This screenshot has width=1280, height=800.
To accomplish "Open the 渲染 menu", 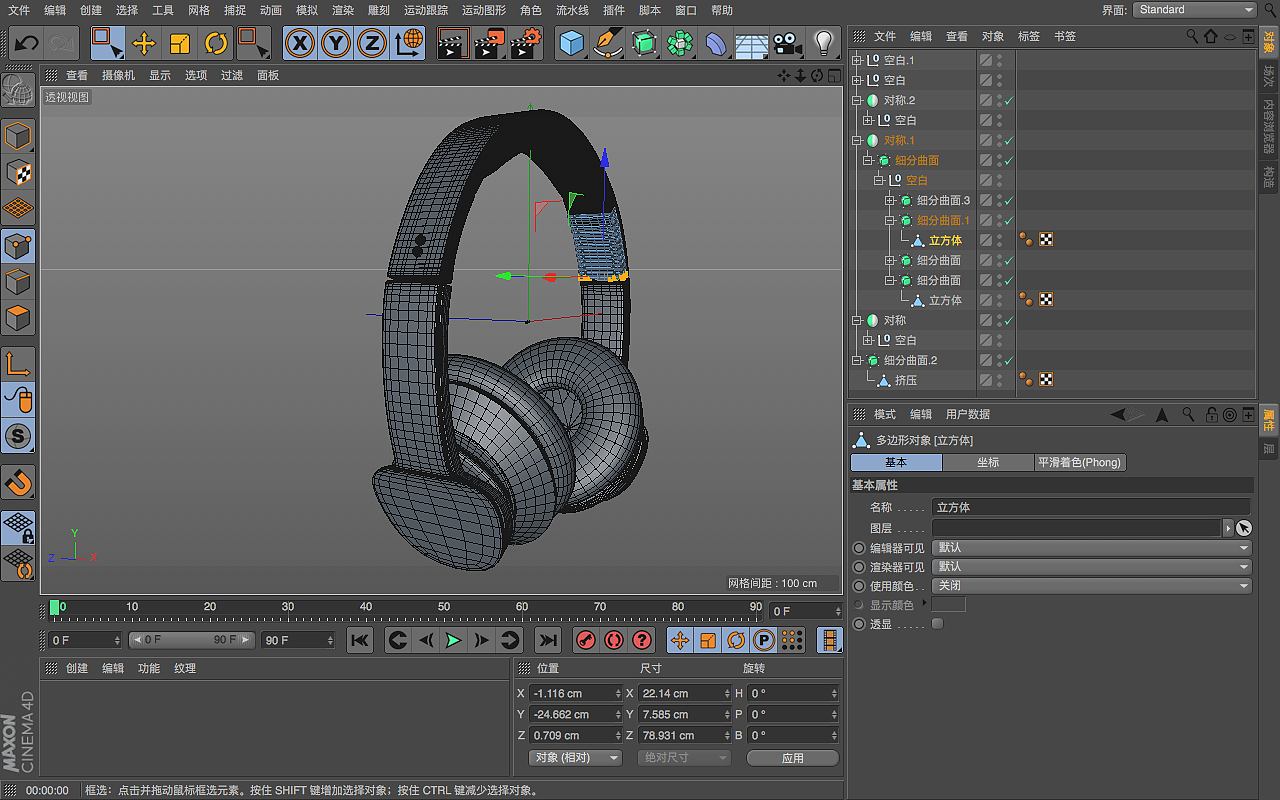I will click(343, 10).
